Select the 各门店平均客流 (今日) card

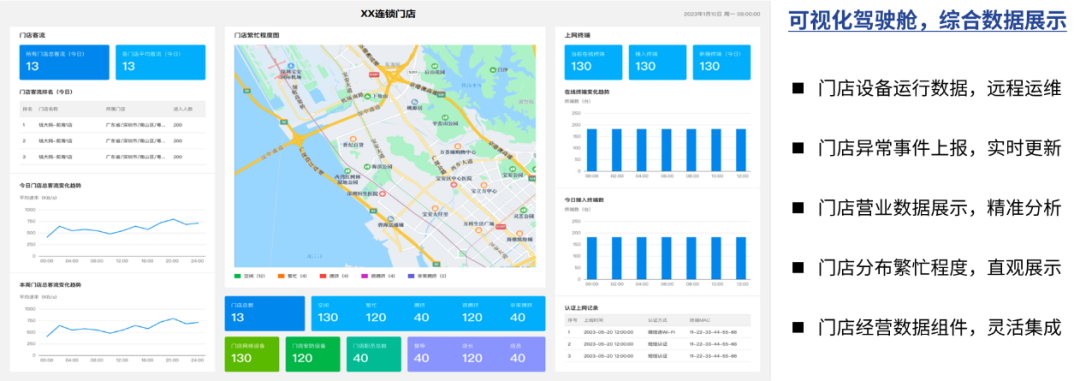(160, 63)
